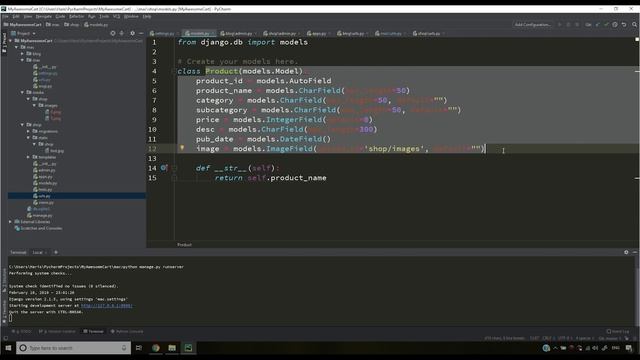This screenshot has height=360, width=640.
Task: Click the revert changes arrow icon
Action: (x=624, y=24)
